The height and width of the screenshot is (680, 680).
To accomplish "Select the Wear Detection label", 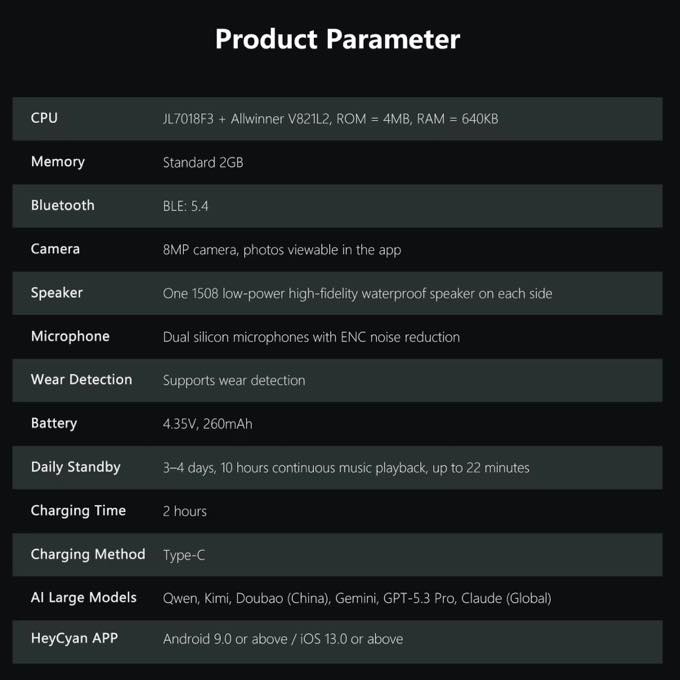I will (82, 379).
